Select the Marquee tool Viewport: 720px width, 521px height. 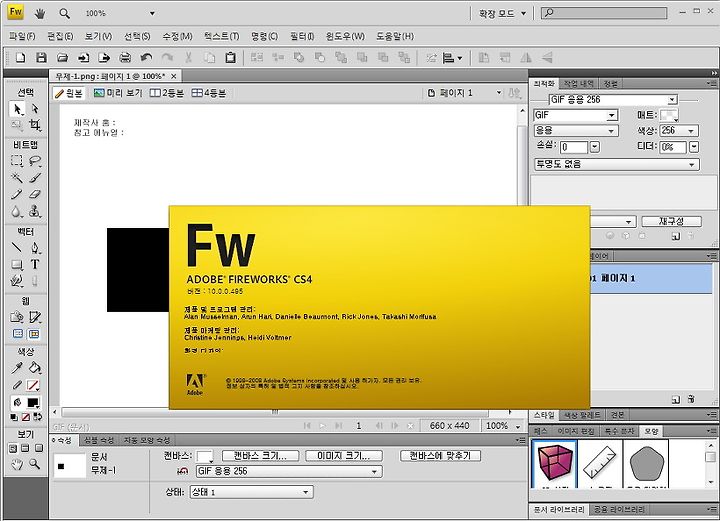[x=17, y=161]
